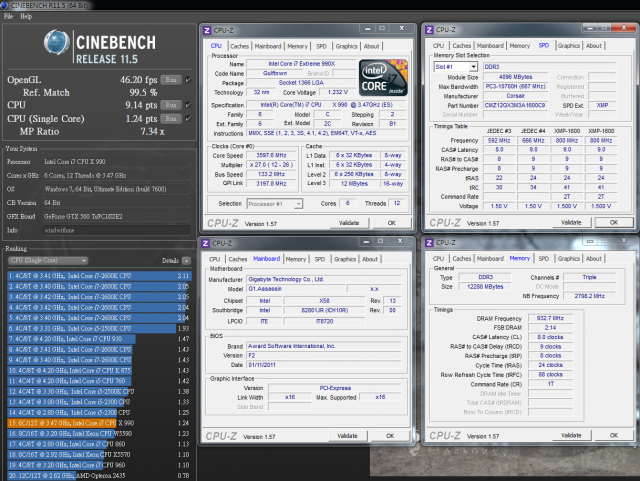Click the DRAM Frequency value 932.7 MHz
Viewport: 640px width, 481px height.
coord(550,318)
